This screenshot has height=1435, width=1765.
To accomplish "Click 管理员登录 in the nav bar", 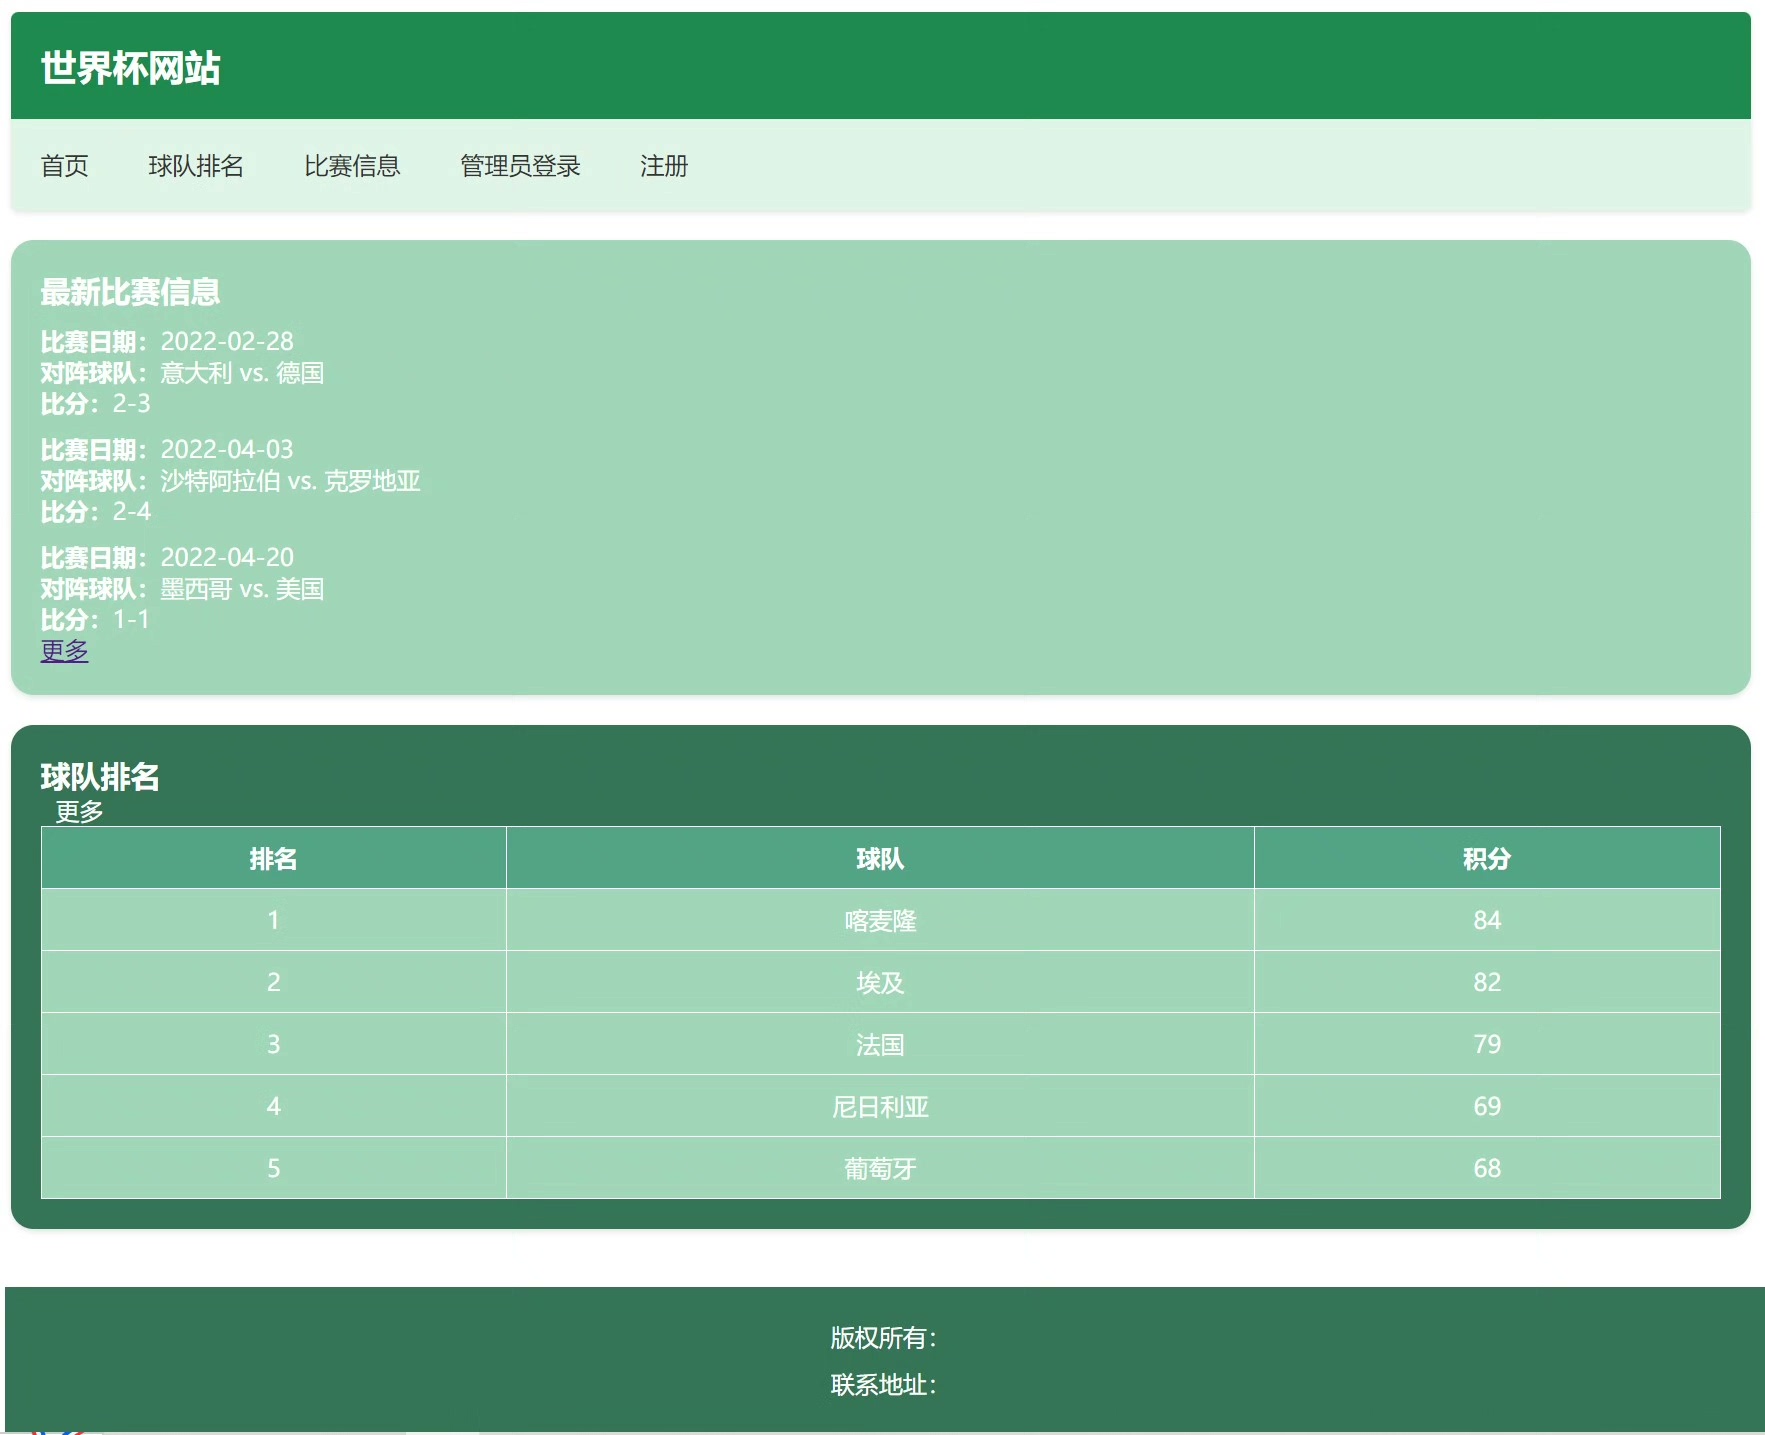I will [x=520, y=166].
